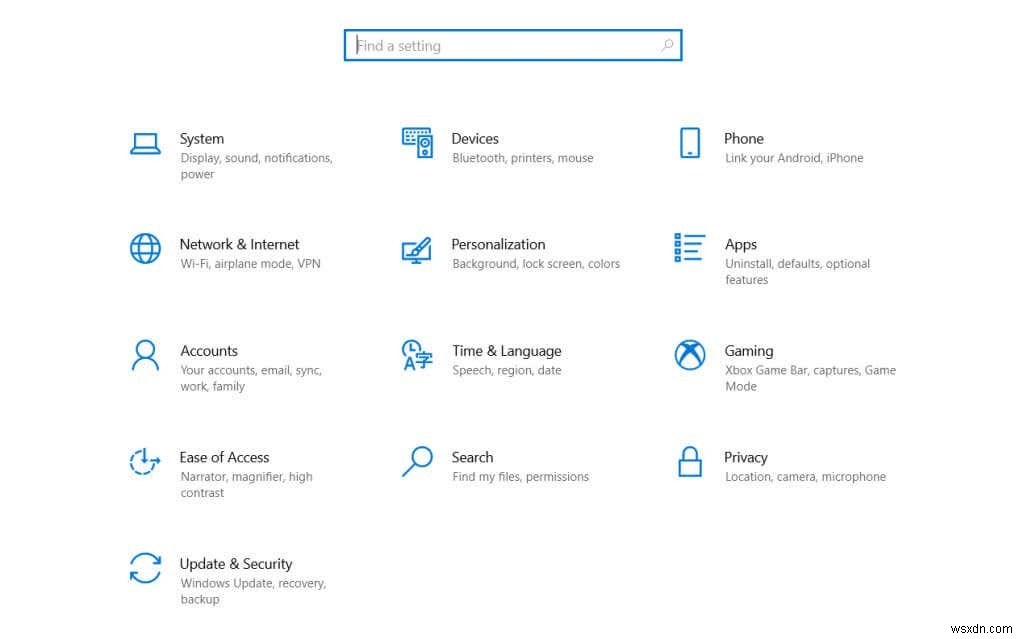Open the Privacy settings category
This screenshot has height=639, width=1024.
tap(746, 457)
